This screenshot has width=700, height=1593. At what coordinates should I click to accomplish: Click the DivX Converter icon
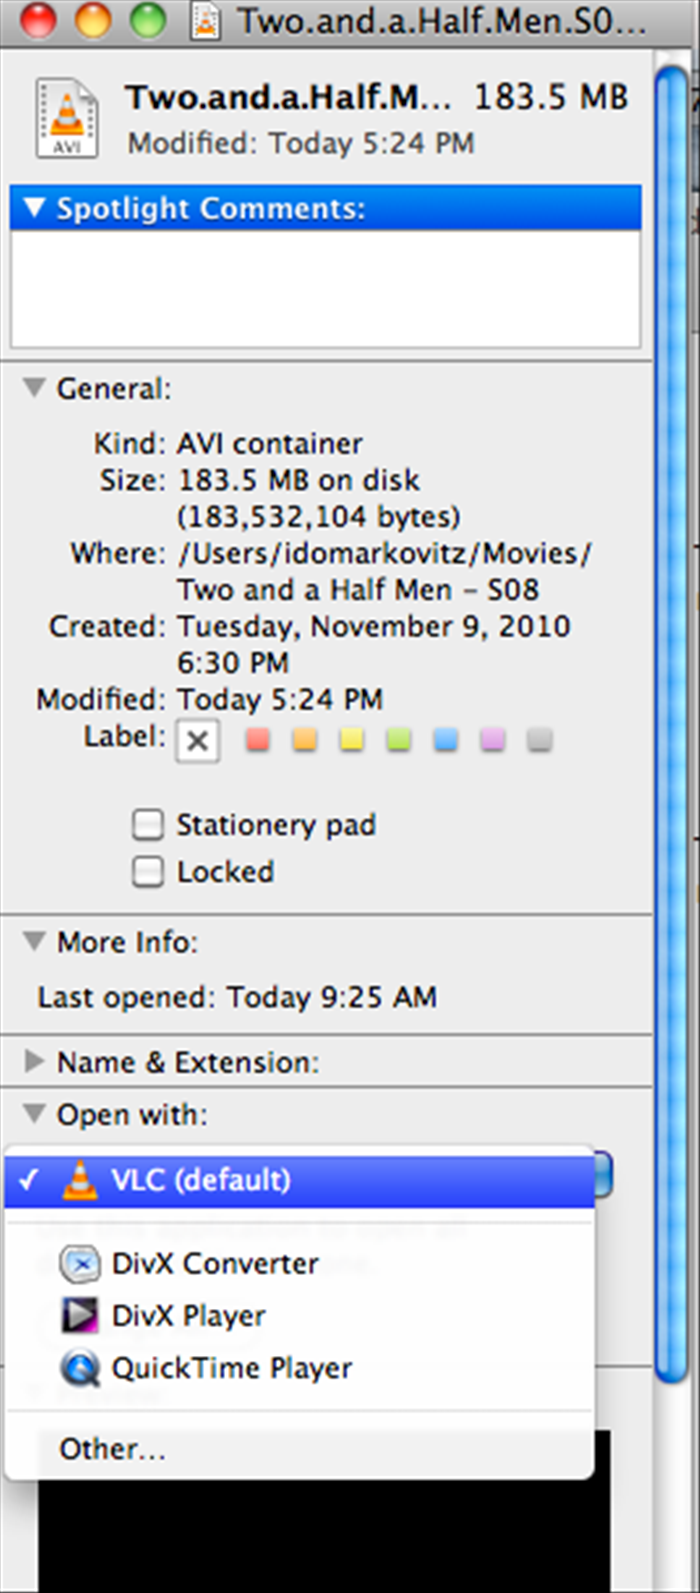80,1264
